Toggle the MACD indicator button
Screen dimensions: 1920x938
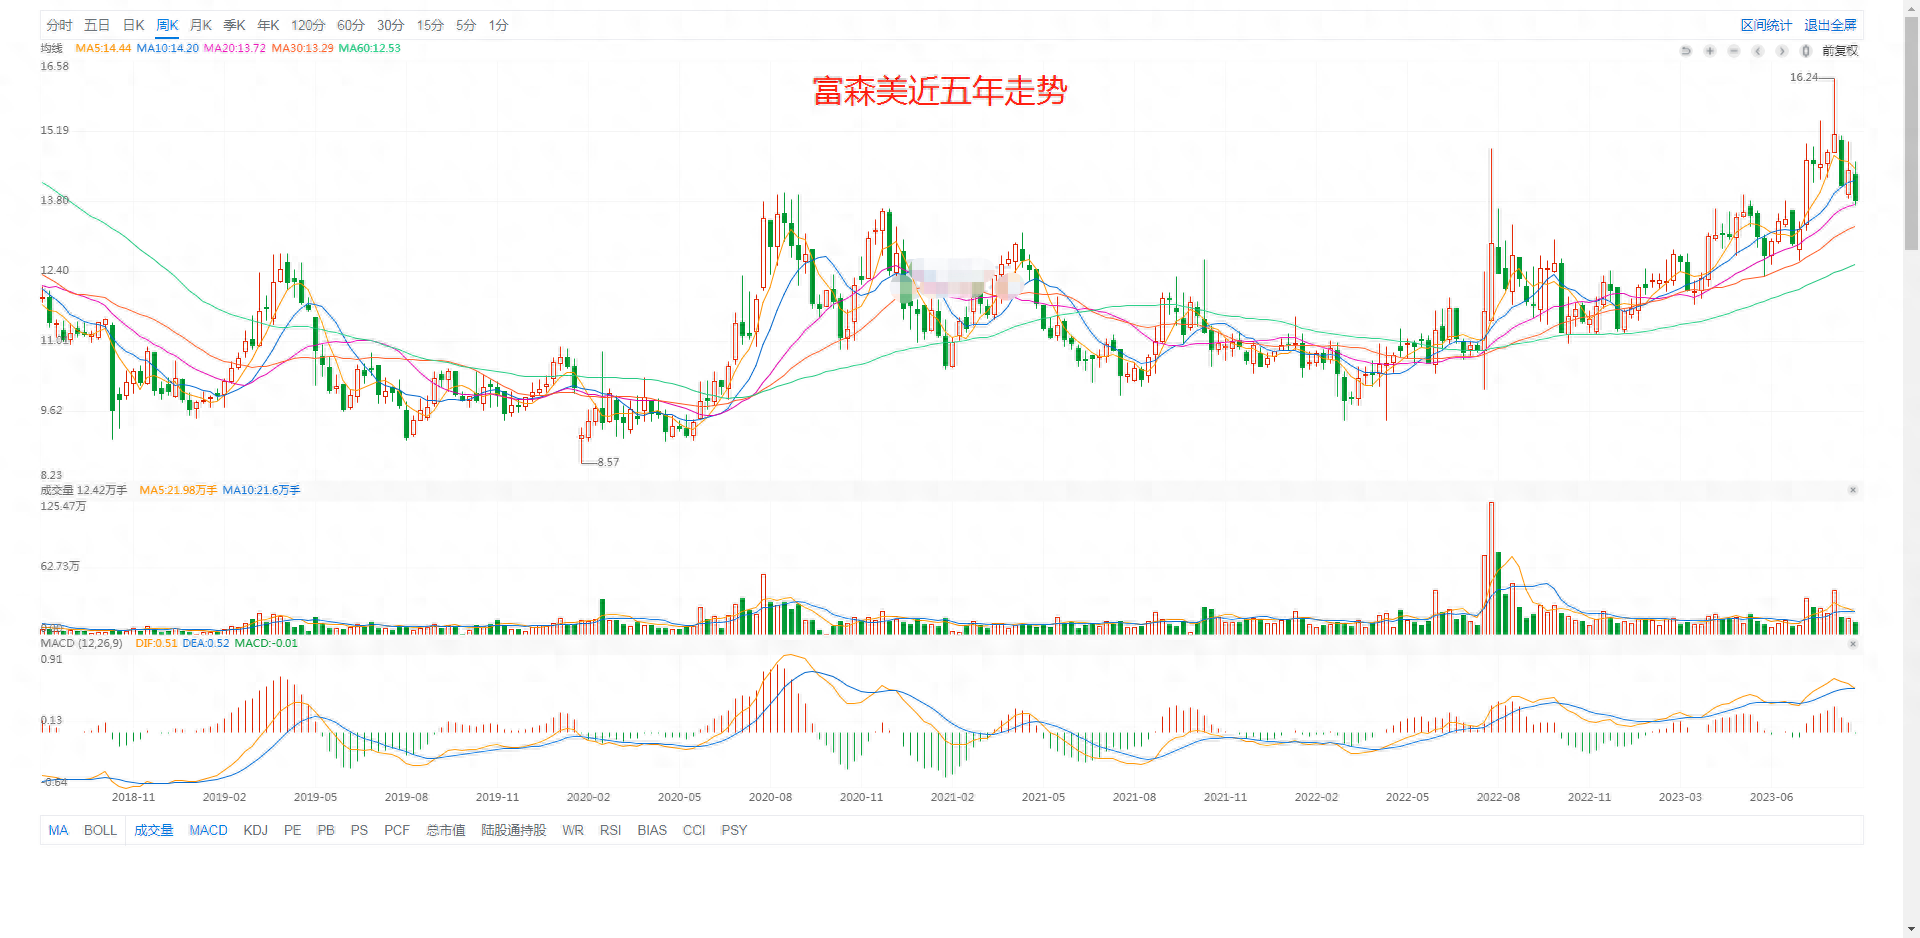[x=208, y=830]
